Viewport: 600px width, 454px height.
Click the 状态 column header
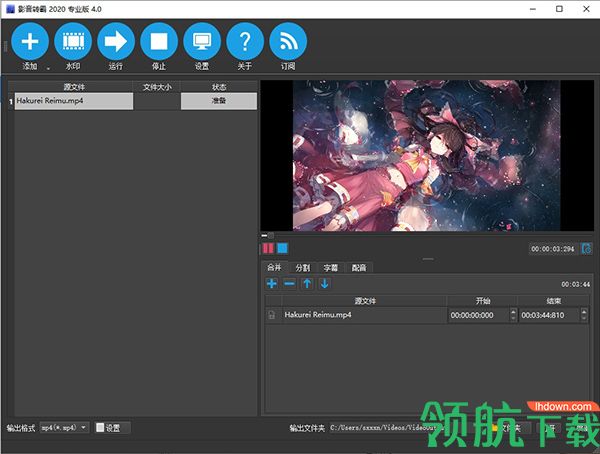[219, 87]
